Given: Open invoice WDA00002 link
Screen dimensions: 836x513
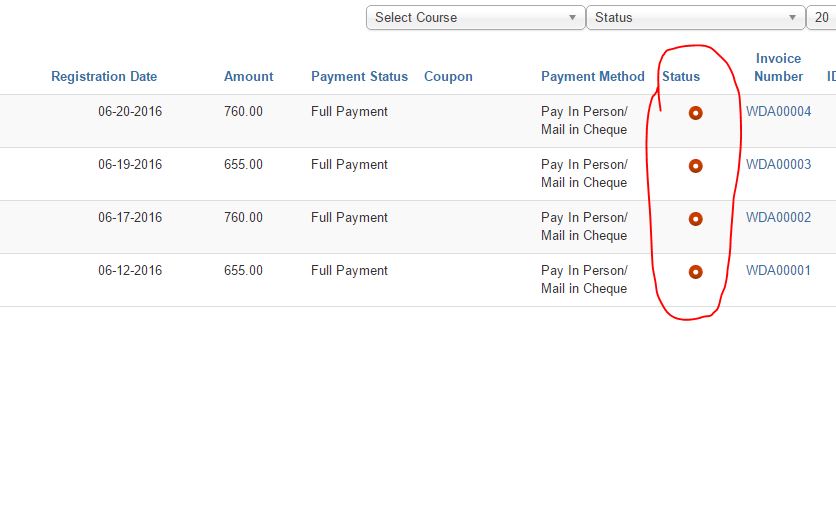Looking at the screenshot, I should pos(778,217).
